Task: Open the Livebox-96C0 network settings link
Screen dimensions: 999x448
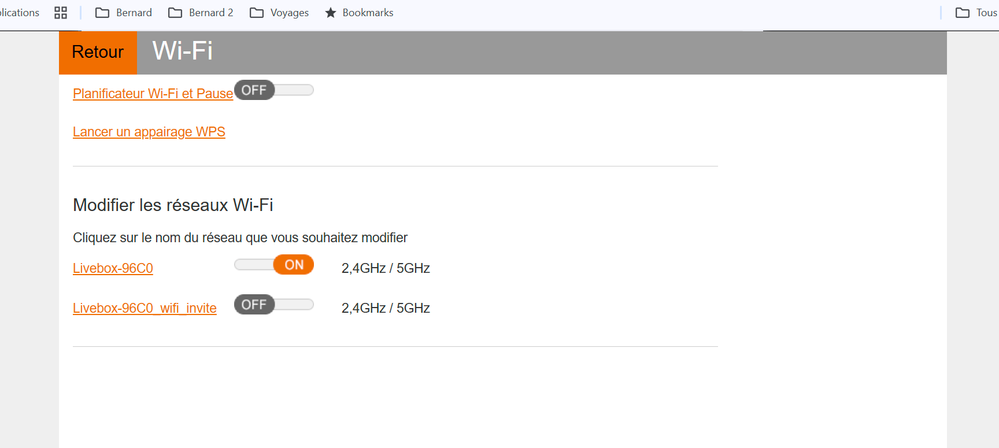Action: [x=113, y=268]
